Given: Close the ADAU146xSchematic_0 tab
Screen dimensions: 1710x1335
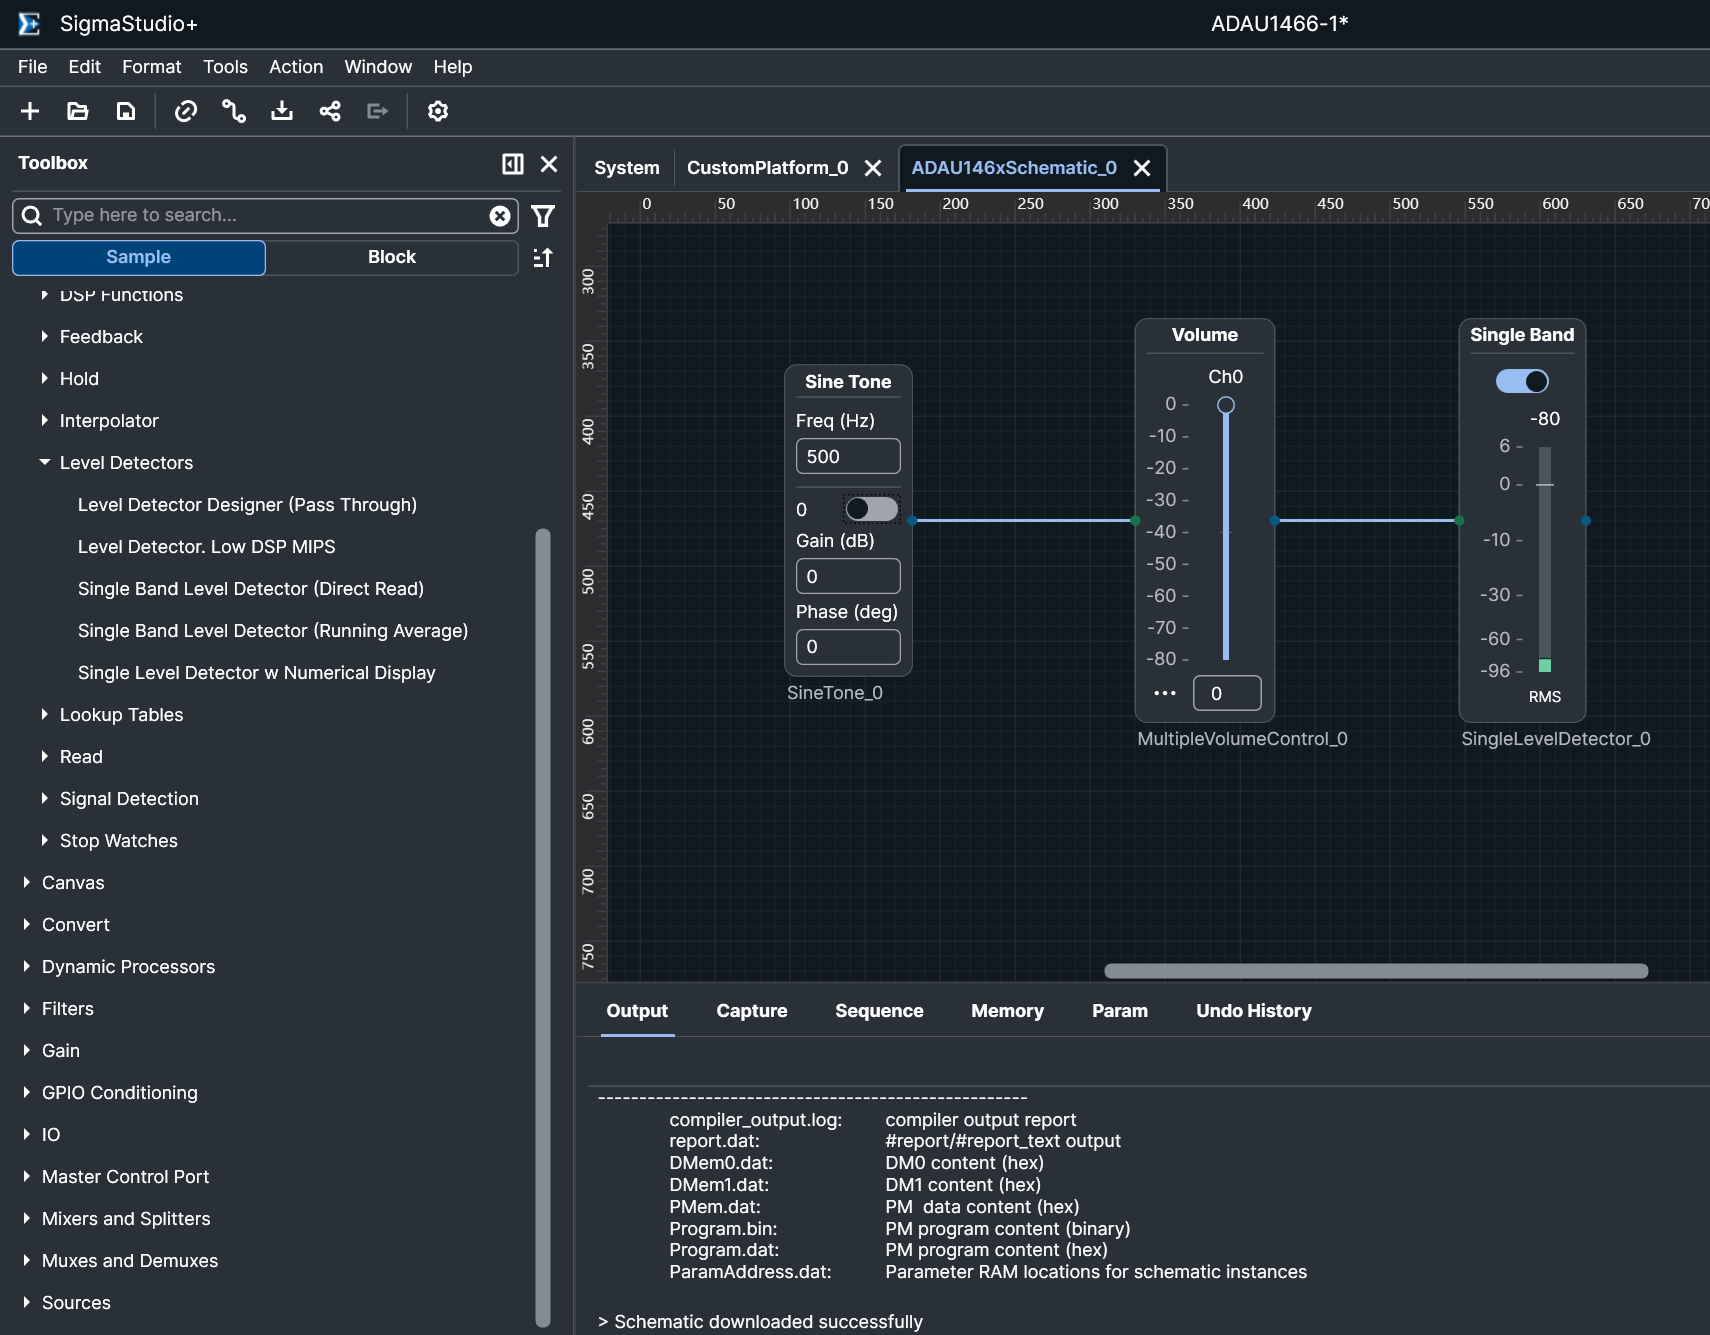Looking at the screenshot, I should [x=1142, y=168].
